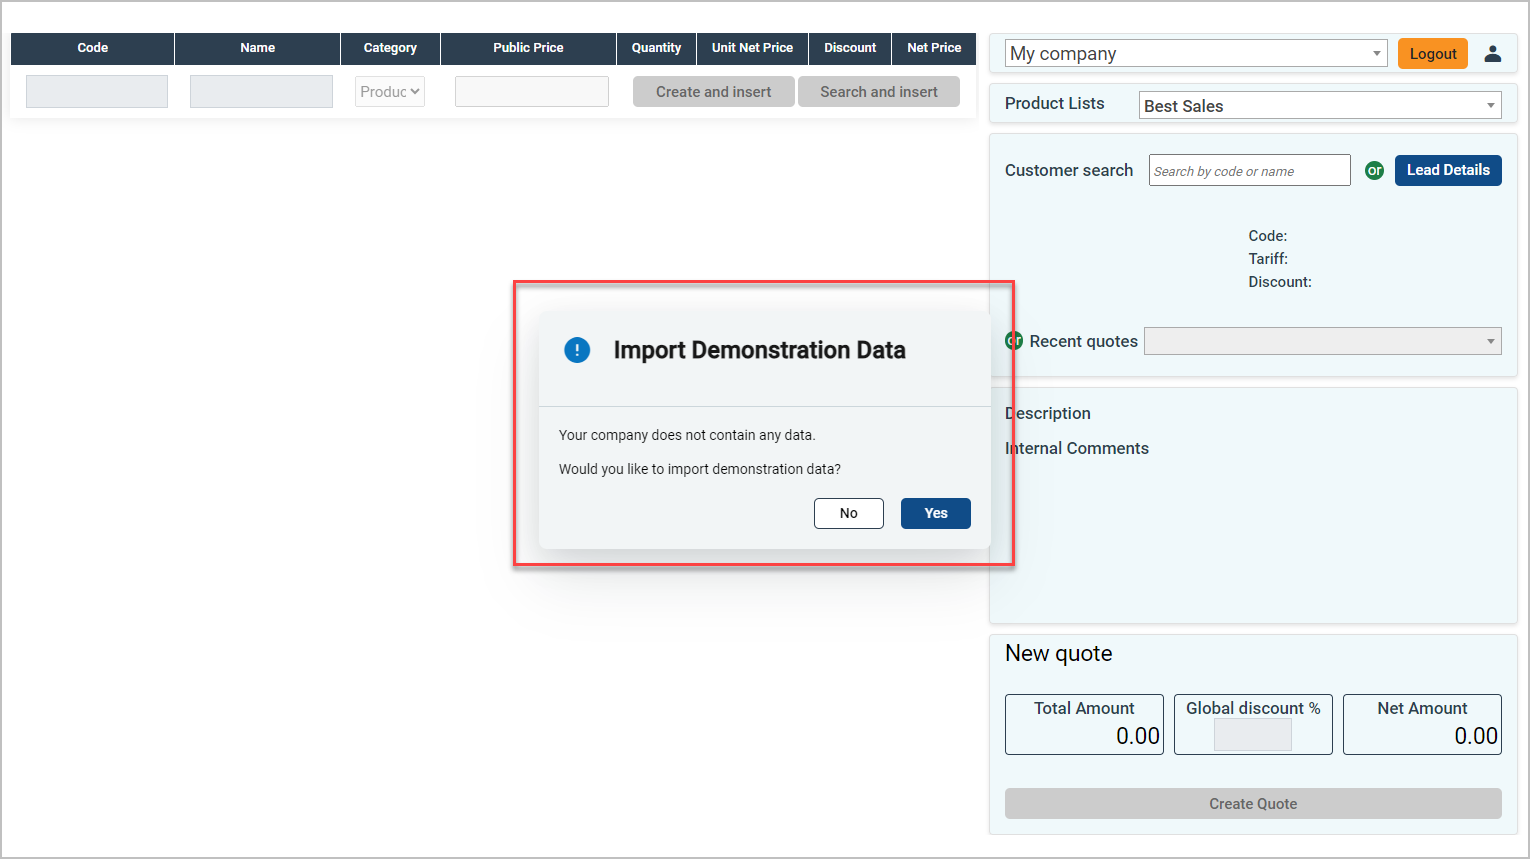
Task: Click Create and insert button
Action: coord(713,92)
